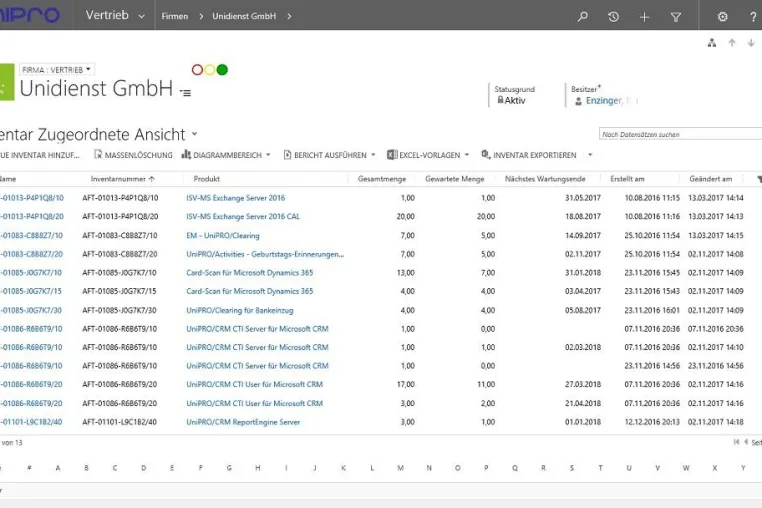Filter list by letter M
Image resolution: width=762 pixels, height=508 pixels.
click(x=400, y=468)
